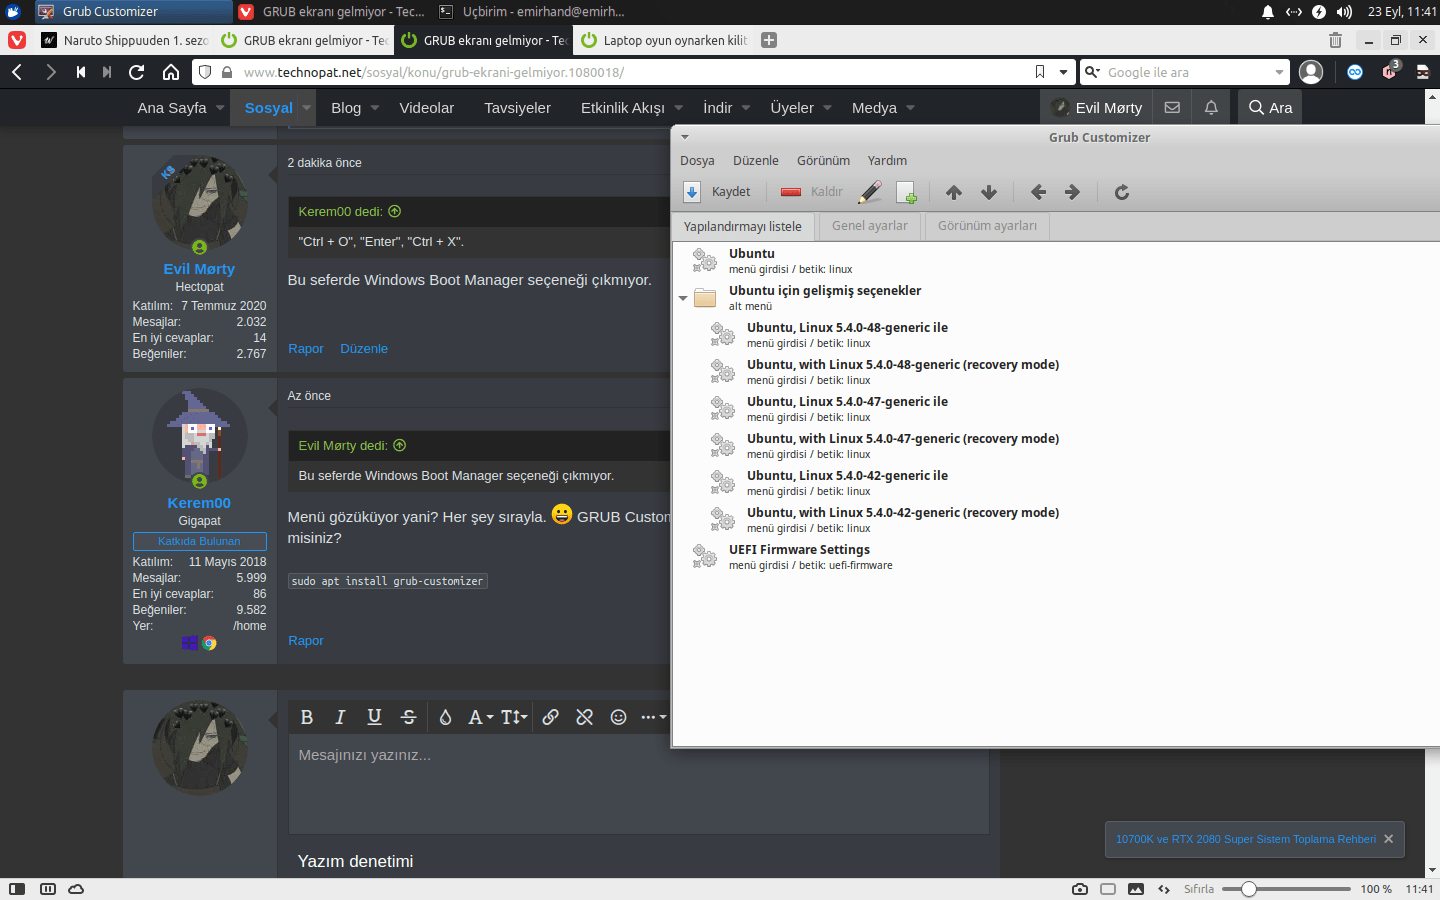
Task: Expand the Etkinlik Akışı dropdown arrow
Action: click(x=679, y=107)
